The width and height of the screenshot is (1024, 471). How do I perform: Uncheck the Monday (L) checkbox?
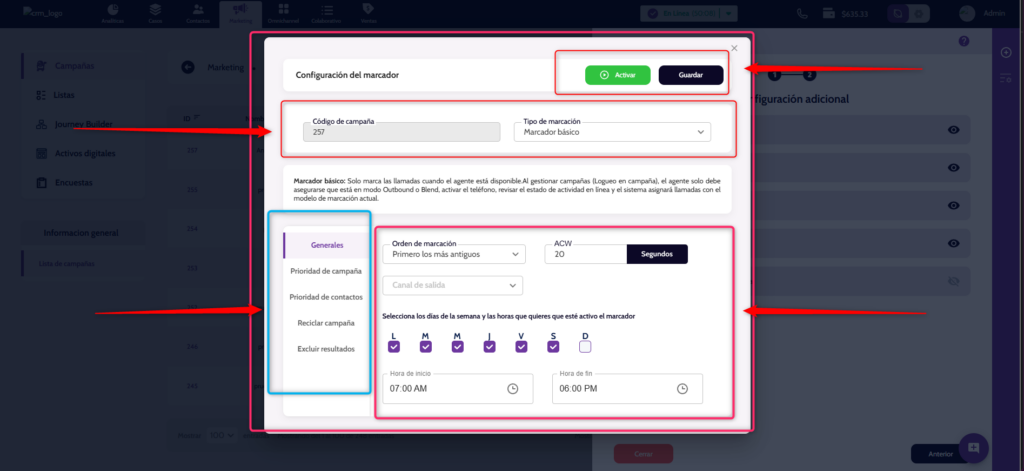pos(394,347)
